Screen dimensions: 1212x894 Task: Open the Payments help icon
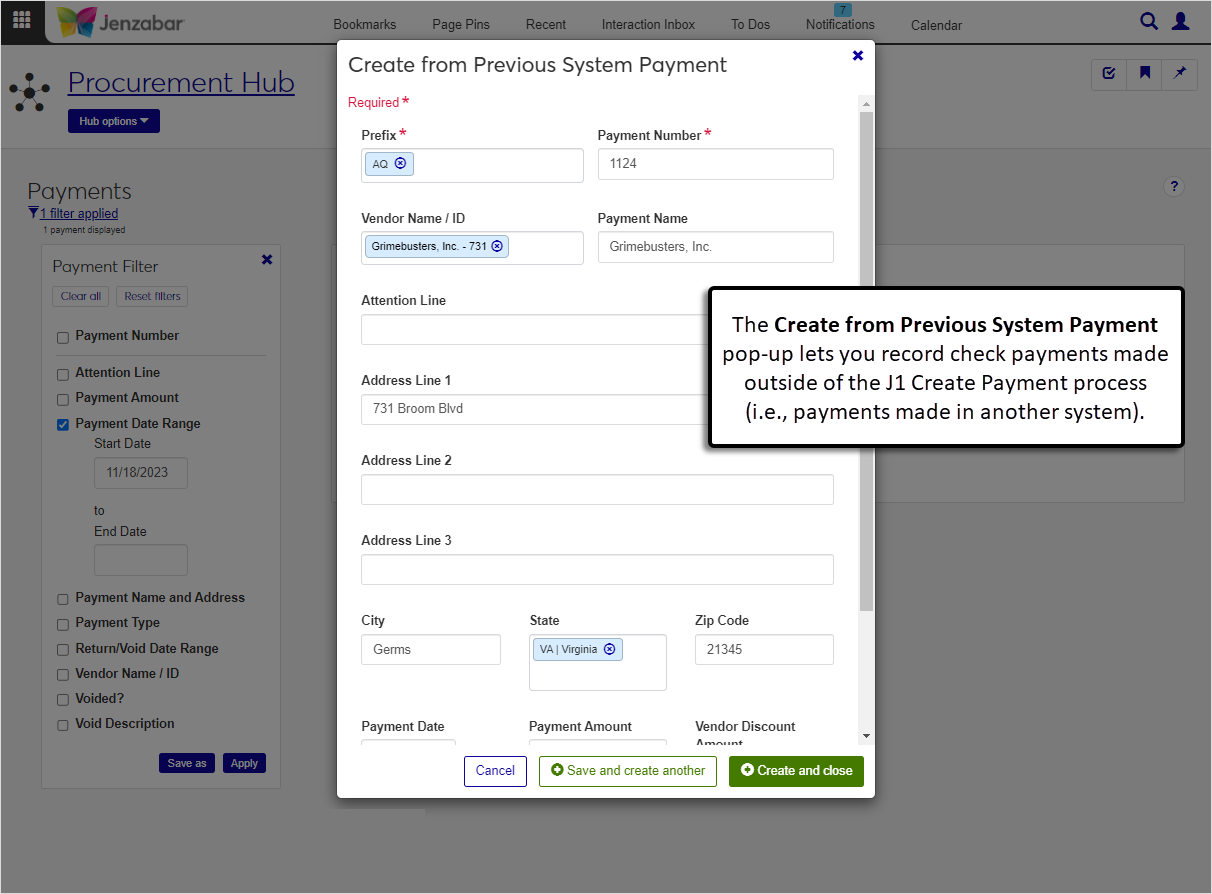click(x=1175, y=186)
